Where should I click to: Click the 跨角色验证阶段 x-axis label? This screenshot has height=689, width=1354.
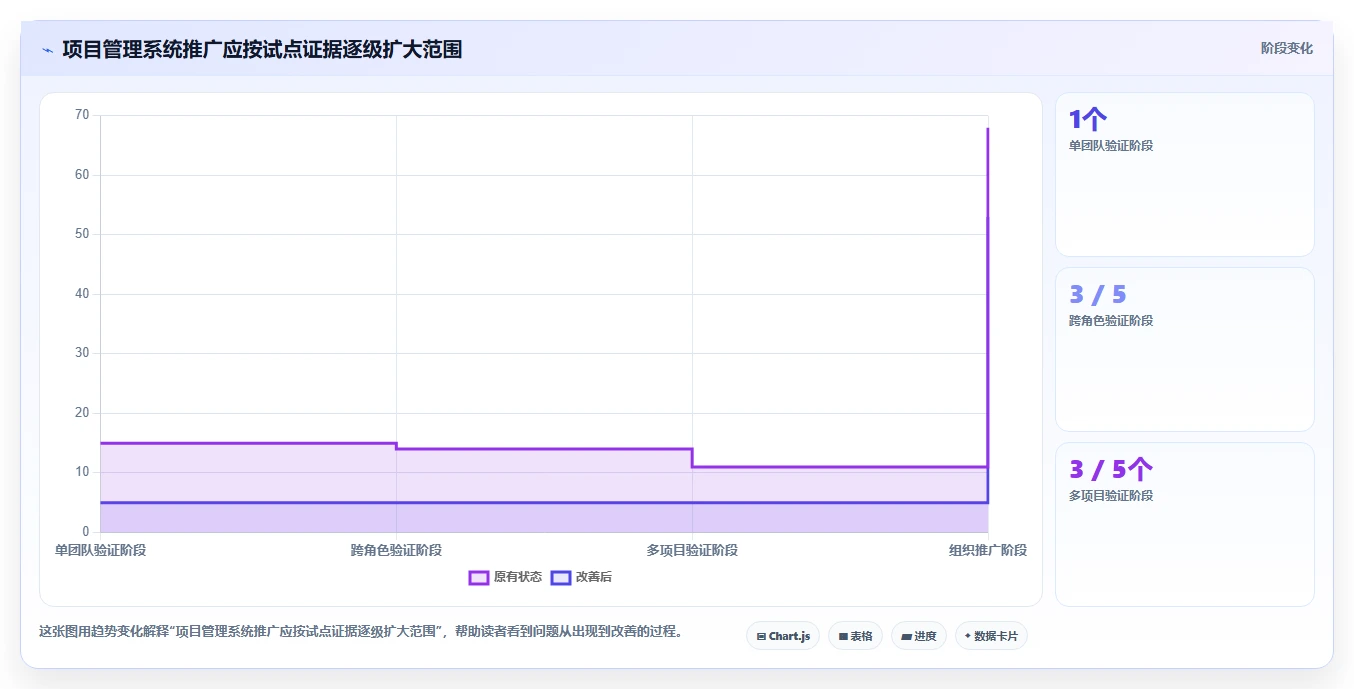(396, 550)
